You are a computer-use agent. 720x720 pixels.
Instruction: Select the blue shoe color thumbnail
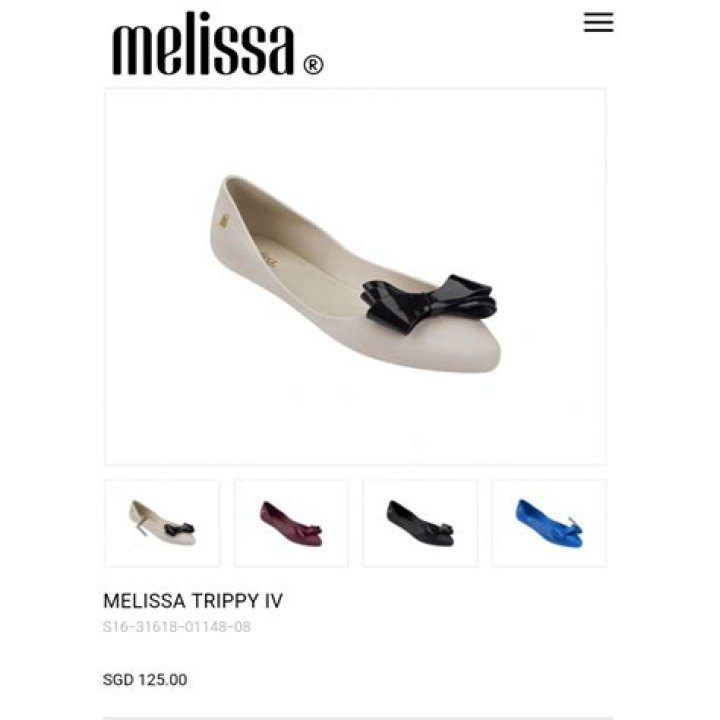click(549, 523)
